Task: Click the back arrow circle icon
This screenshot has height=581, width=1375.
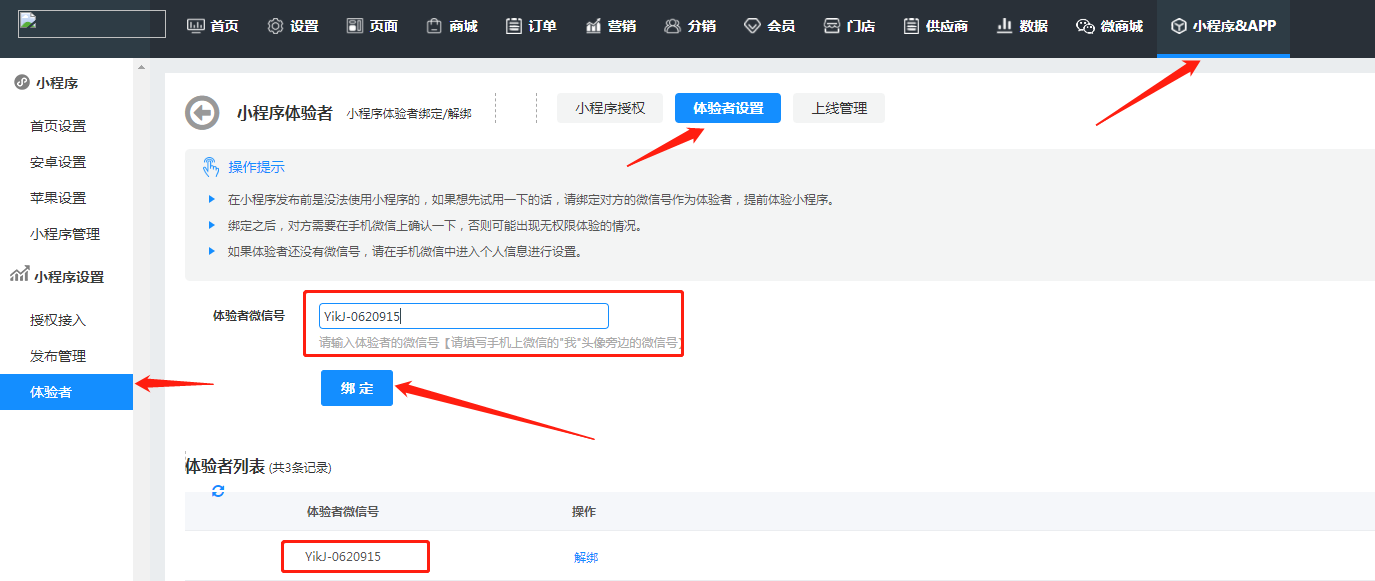Action: (x=202, y=112)
